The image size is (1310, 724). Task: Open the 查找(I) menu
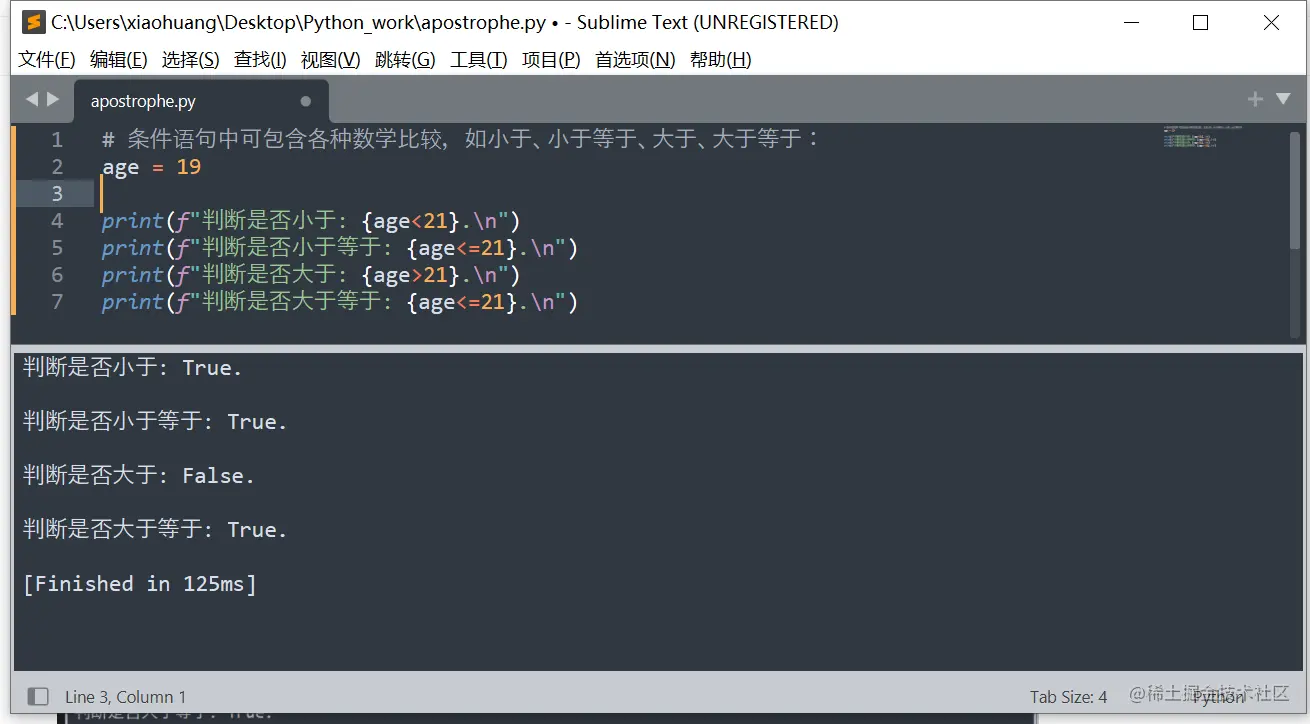pyautogui.click(x=260, y=60)
